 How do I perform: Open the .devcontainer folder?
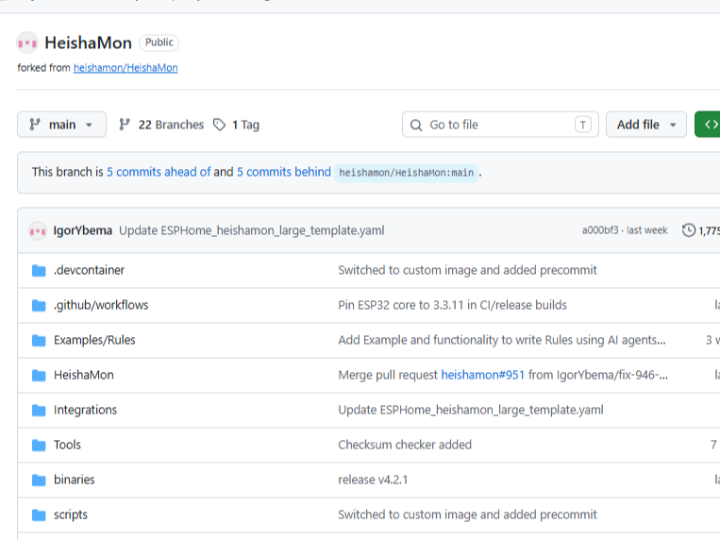[89, 270]
